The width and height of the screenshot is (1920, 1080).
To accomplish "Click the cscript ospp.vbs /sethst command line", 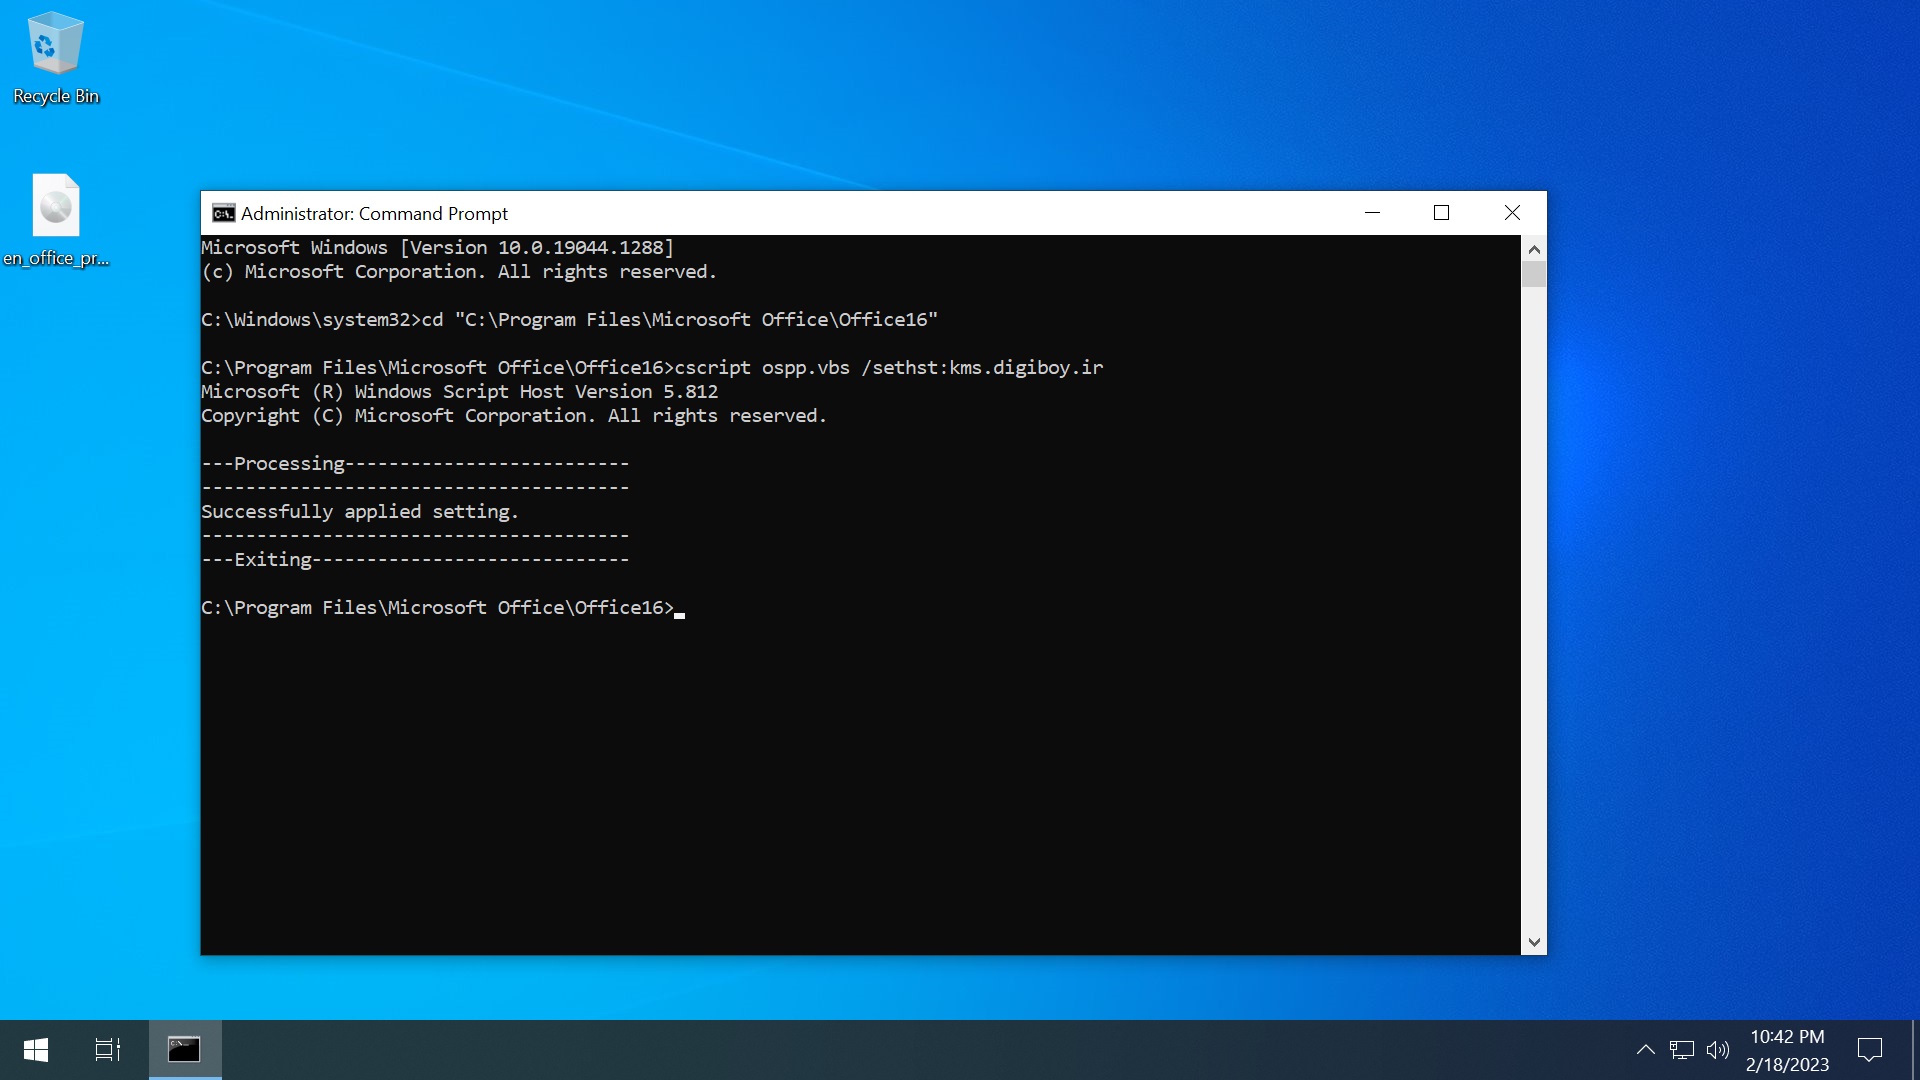I will (652, 368).
